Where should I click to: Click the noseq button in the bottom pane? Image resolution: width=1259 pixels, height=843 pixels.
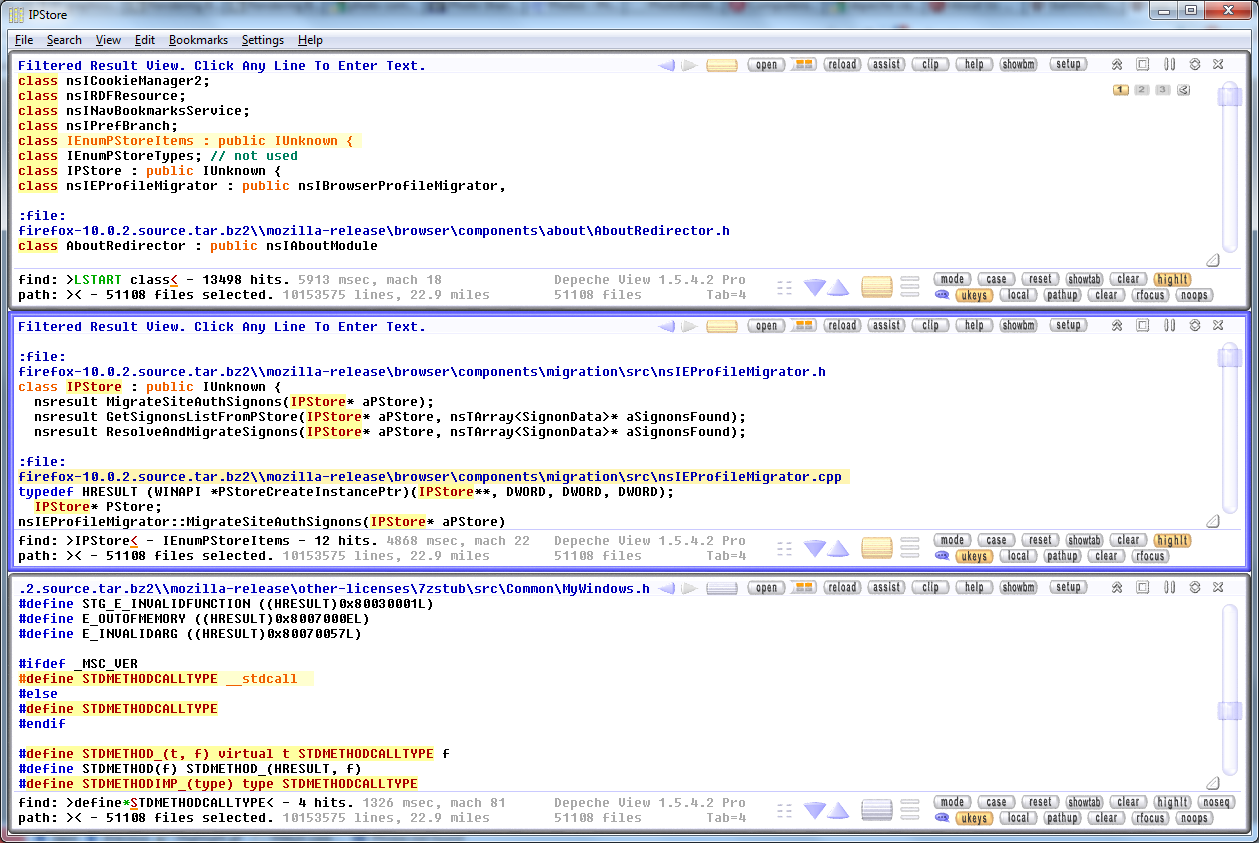click(x=1217, y=802)
